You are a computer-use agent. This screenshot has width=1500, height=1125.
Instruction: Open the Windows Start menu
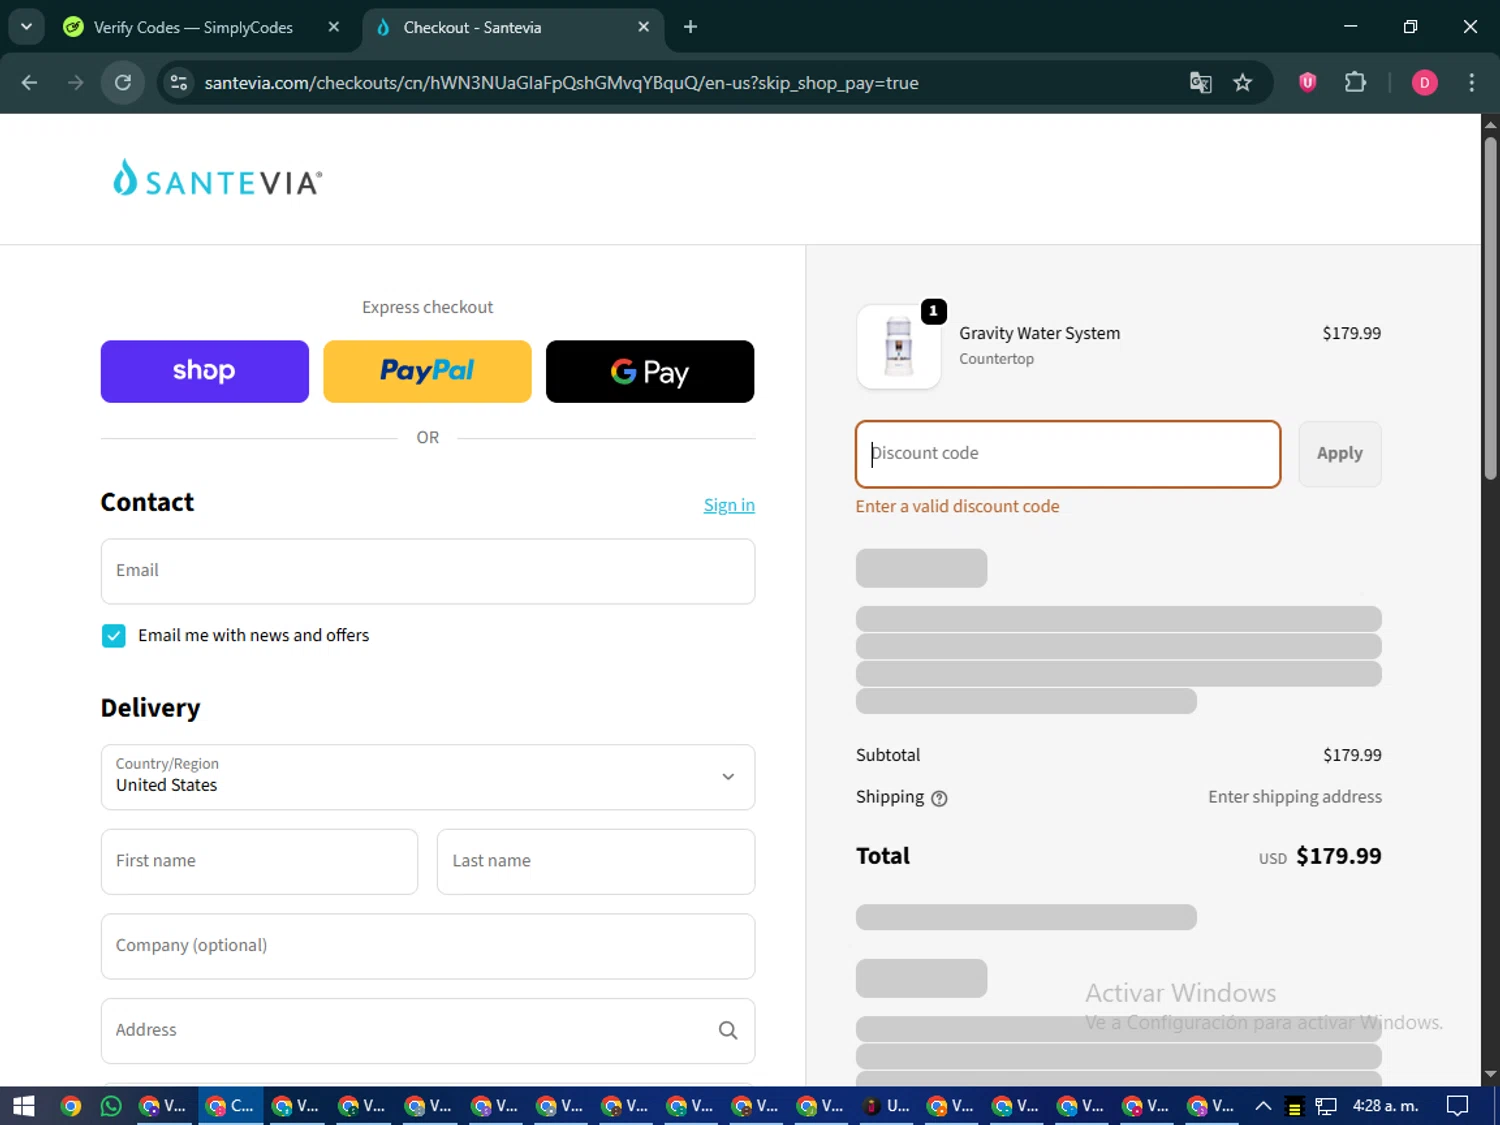[24, 1106]
